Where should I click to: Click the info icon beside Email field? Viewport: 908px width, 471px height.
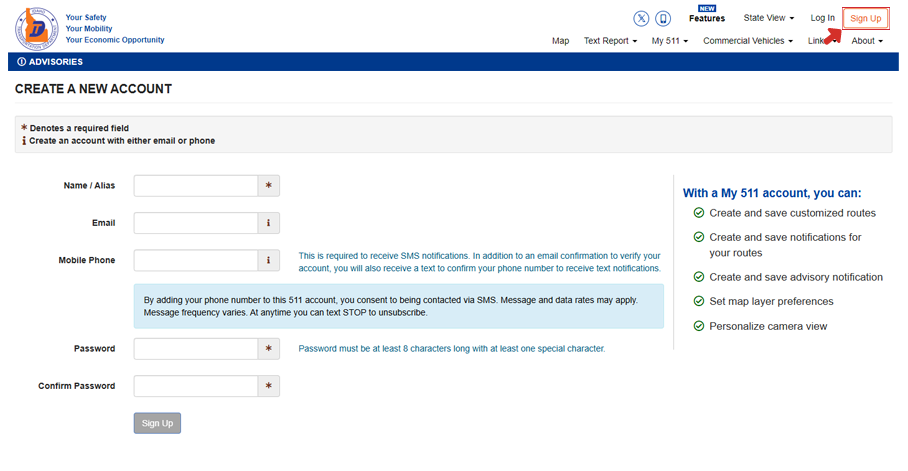pos(269,223)
